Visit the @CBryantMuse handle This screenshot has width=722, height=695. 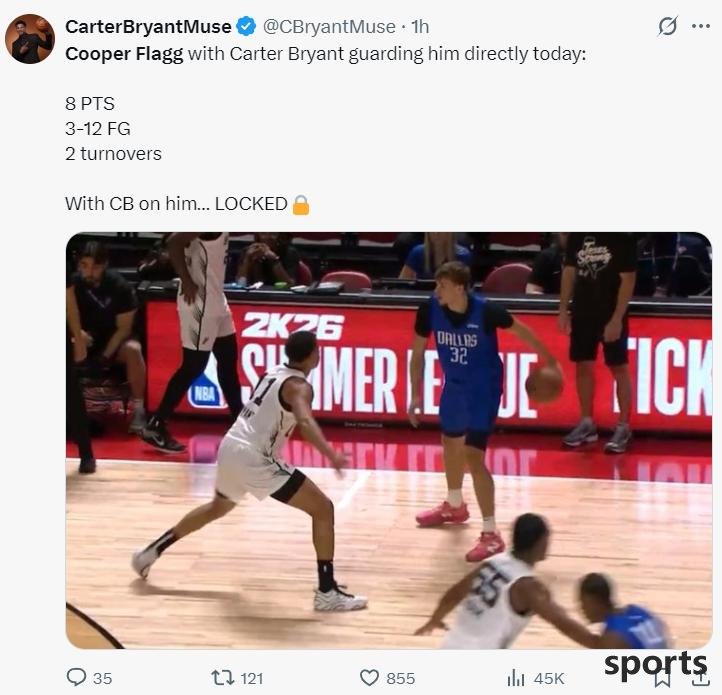tap(329, 27)
